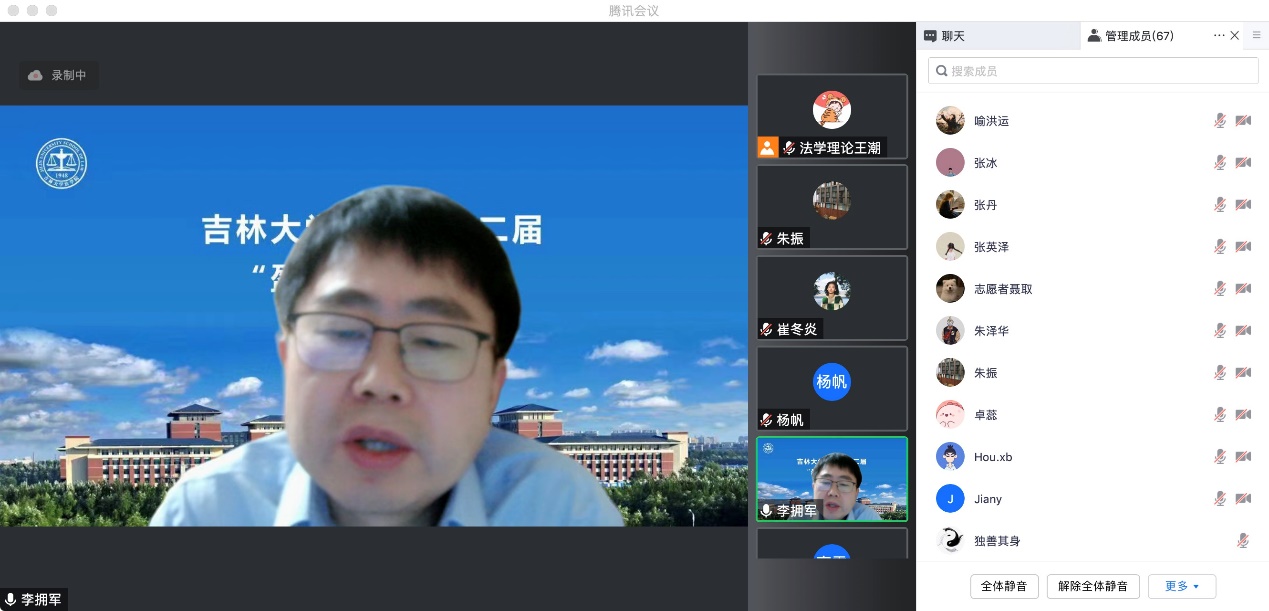This screenshot has height=611, width=1269.
Task: Expand the 更多 dropdown
Action: (x=1182, y=586)
